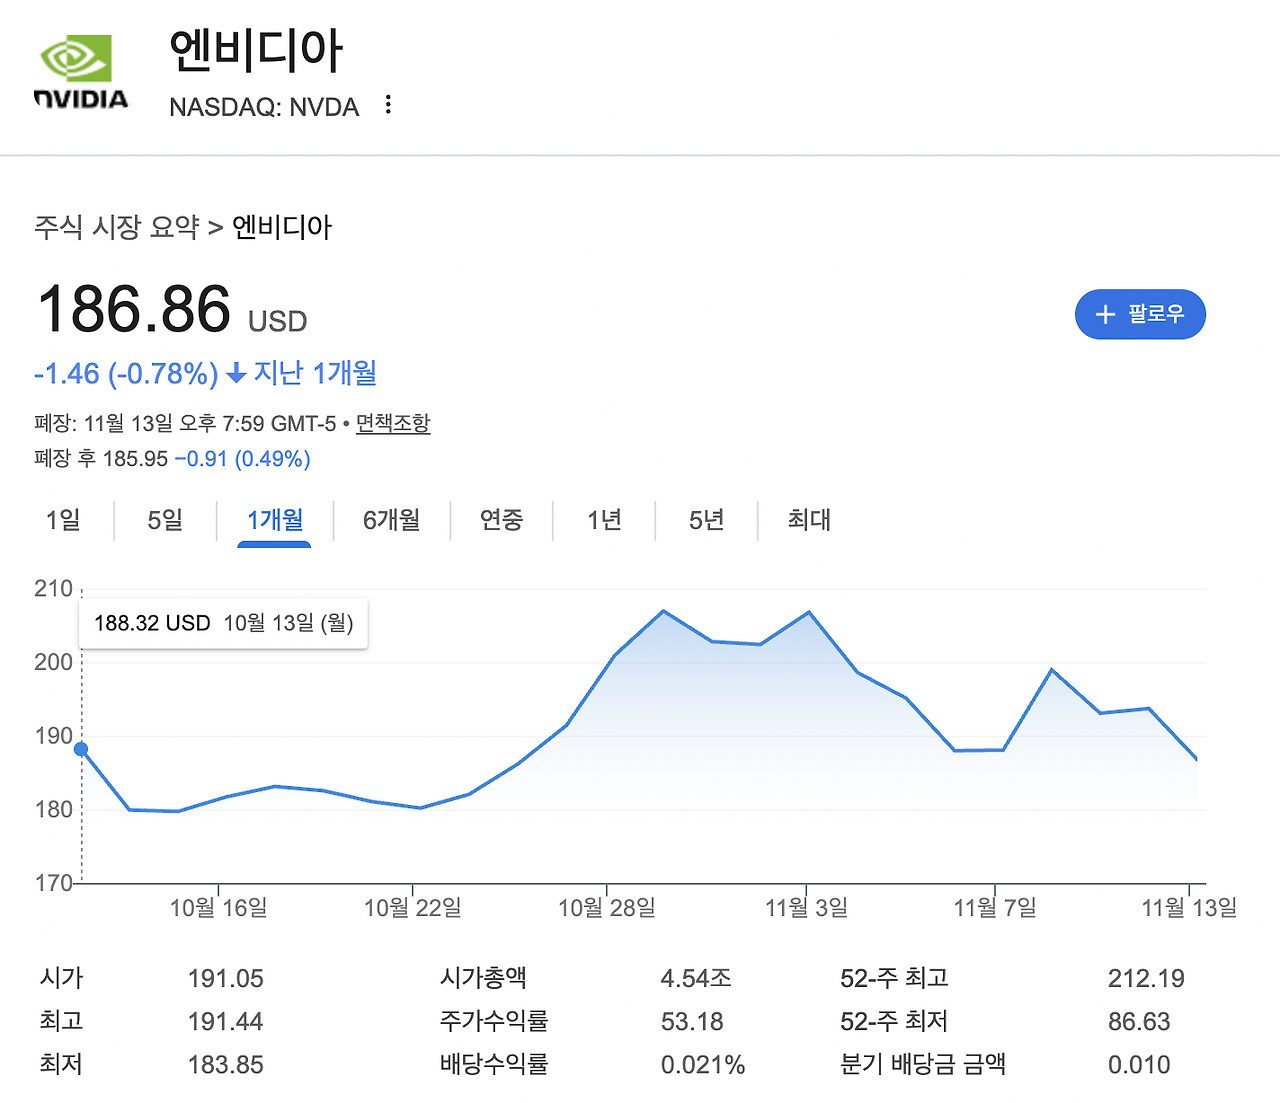Select the 5일 time range
This screenshot has height=1103, width=1280.
163,520
